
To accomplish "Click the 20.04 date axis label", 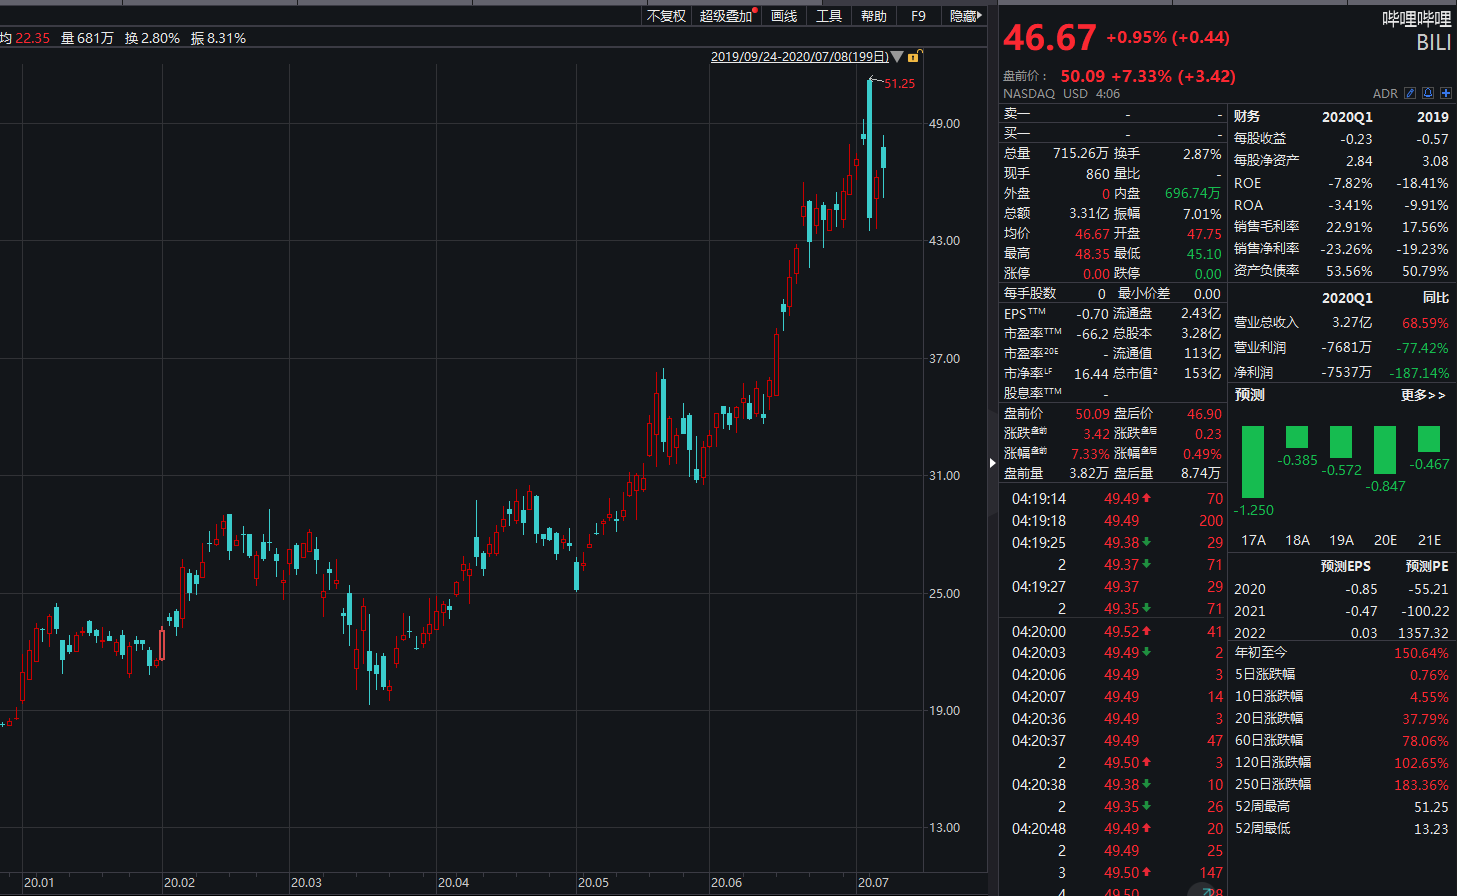I will coord(453,883).
